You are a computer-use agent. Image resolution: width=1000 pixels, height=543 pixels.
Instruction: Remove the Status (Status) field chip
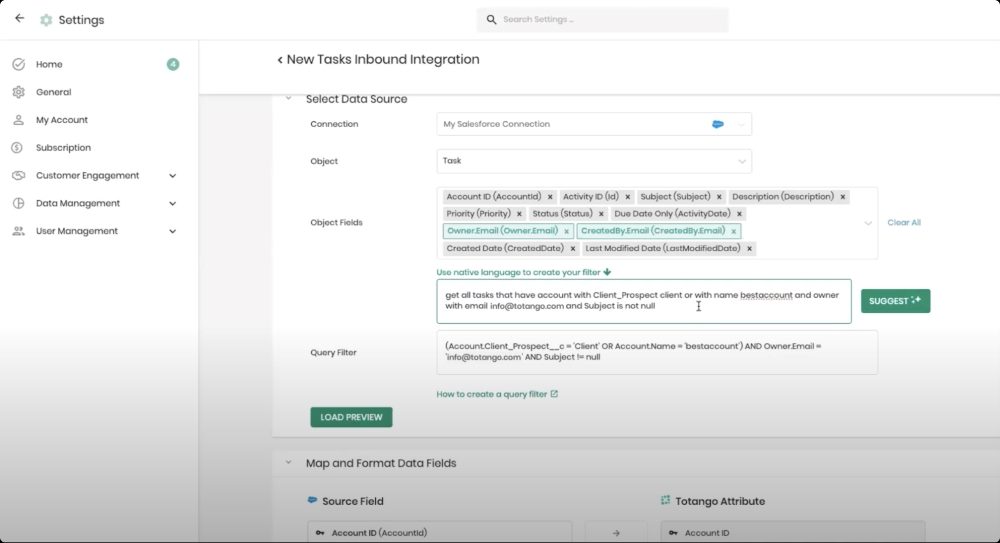[601, 214]
